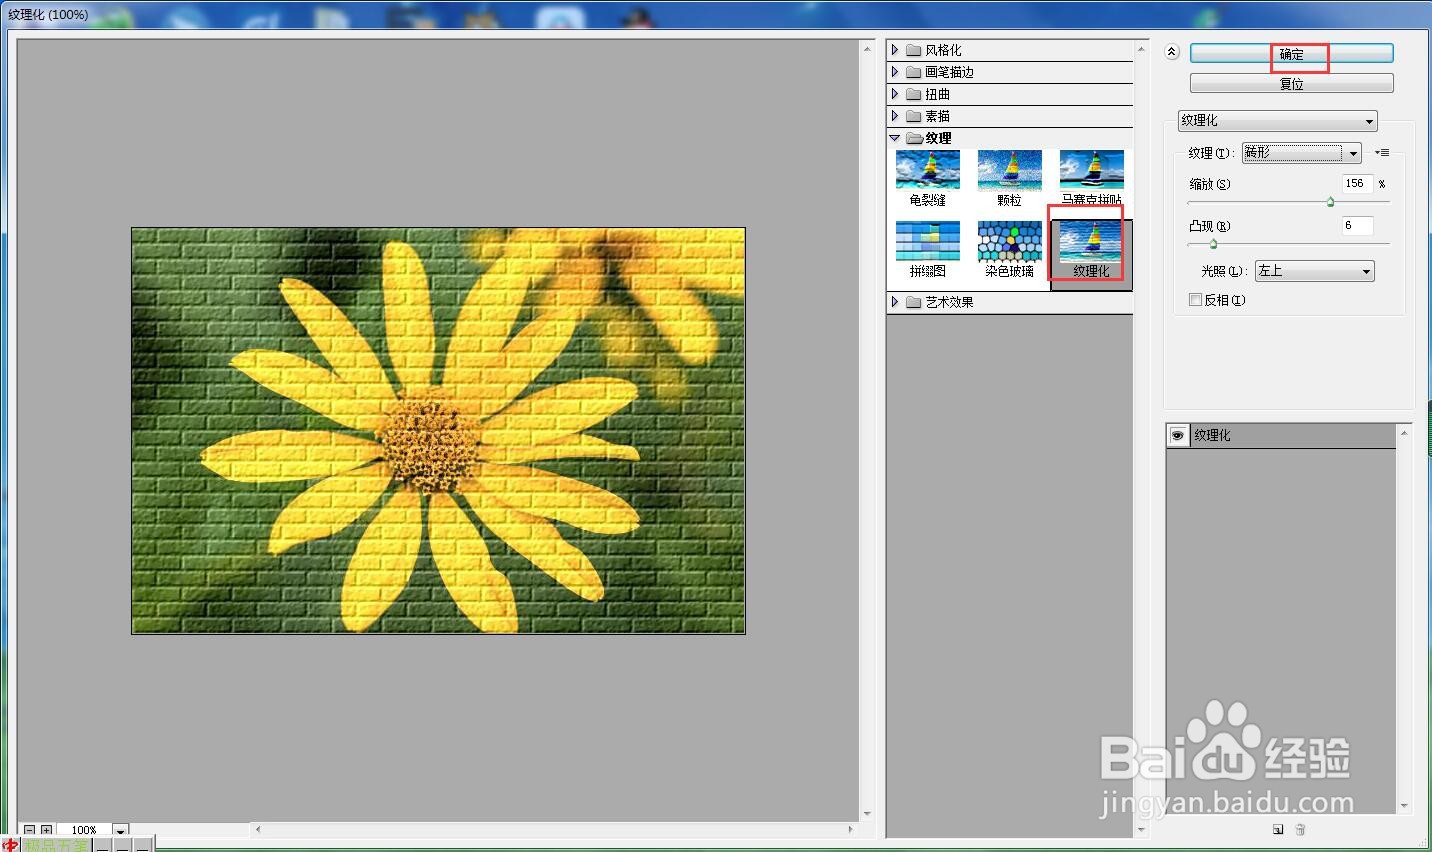Image resolution: width=1432 pixels, height=852 pixels.
Task: Click the 凸现 relief value field showing 6
Action: (1357, 226)
